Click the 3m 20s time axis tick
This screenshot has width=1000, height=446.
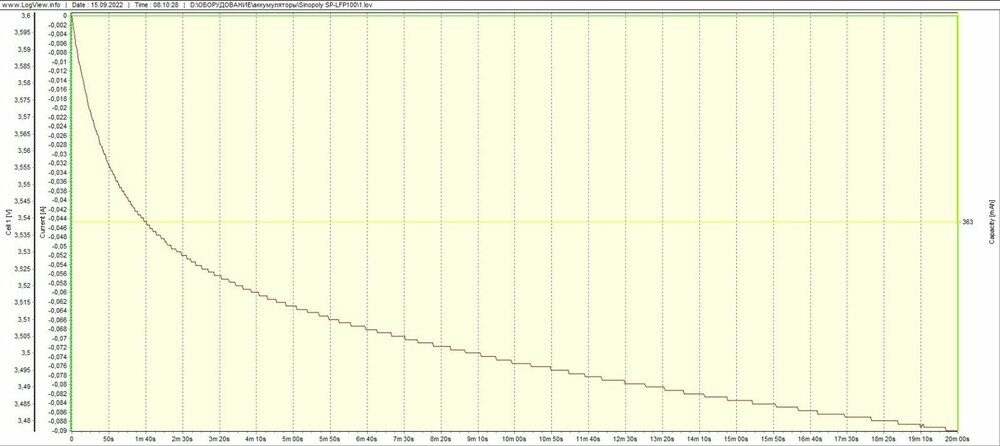pos(219,440)
